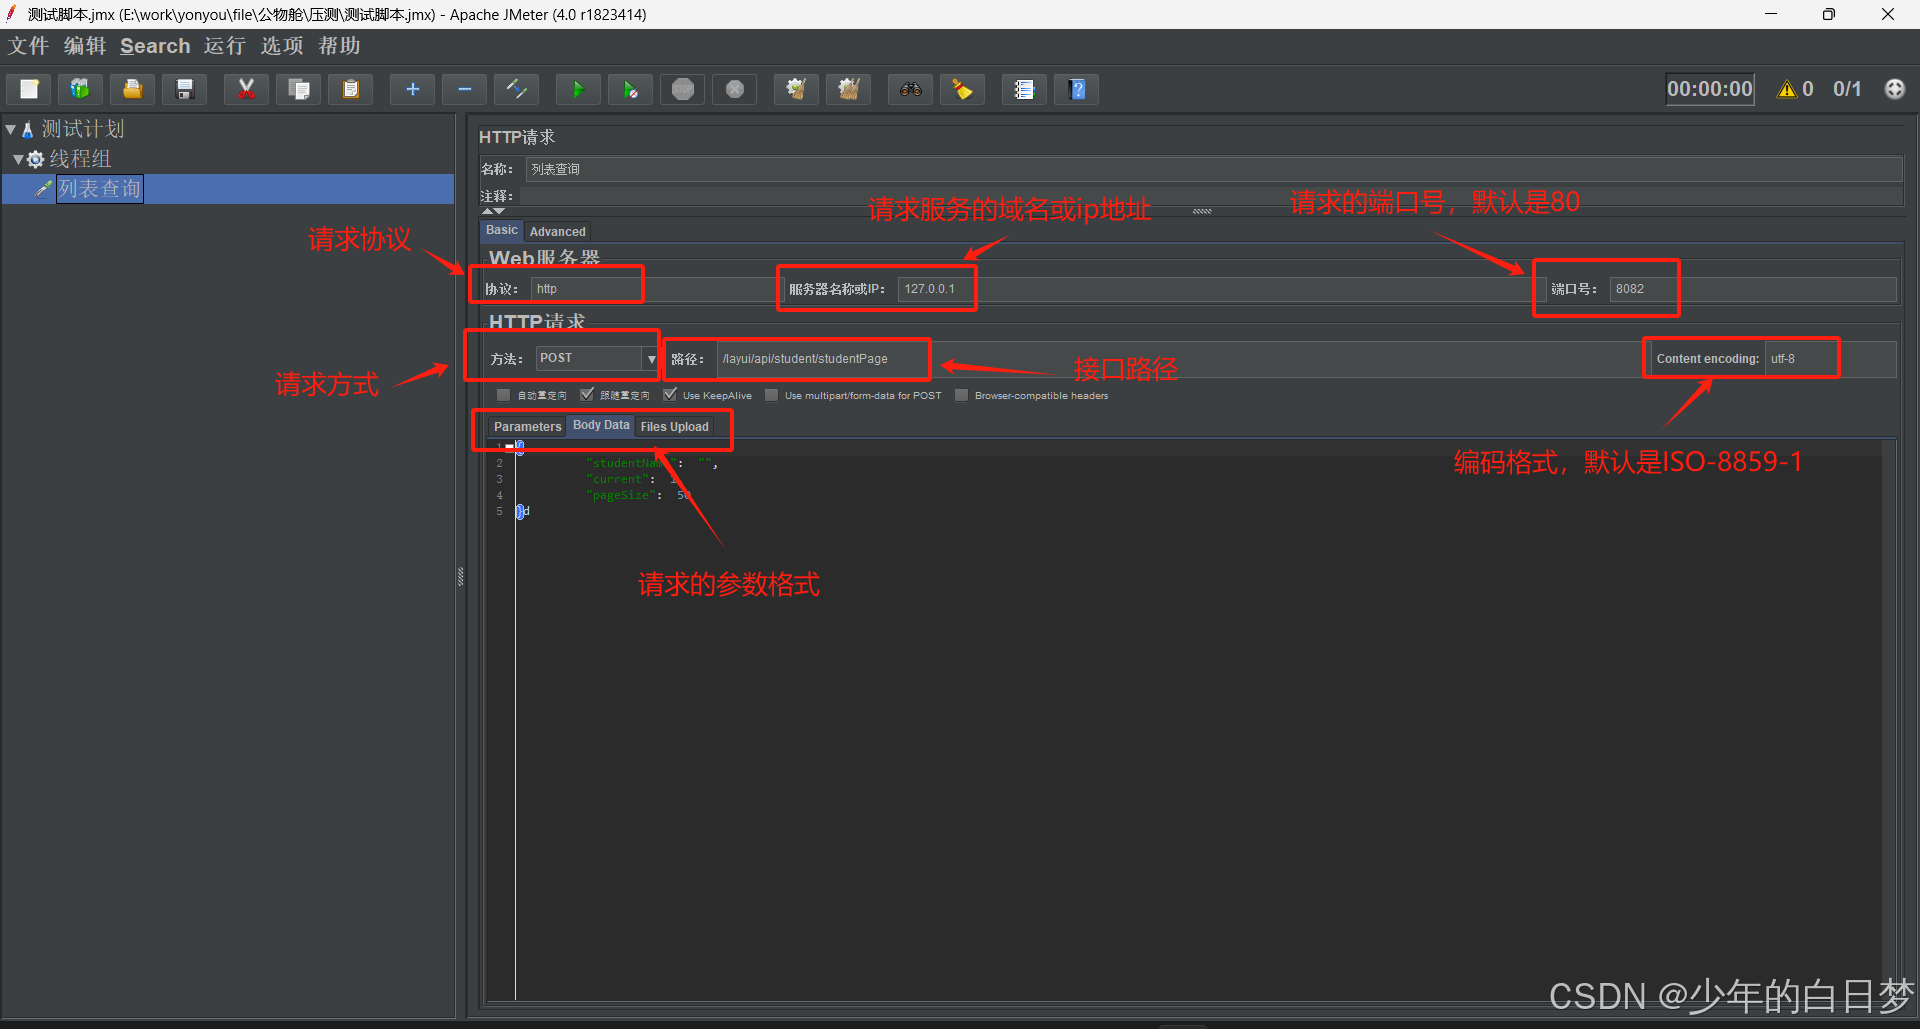Toggle 自动重定向 checkbox
Viewport: 1920px width, 1029px height.
pos(504,395)
